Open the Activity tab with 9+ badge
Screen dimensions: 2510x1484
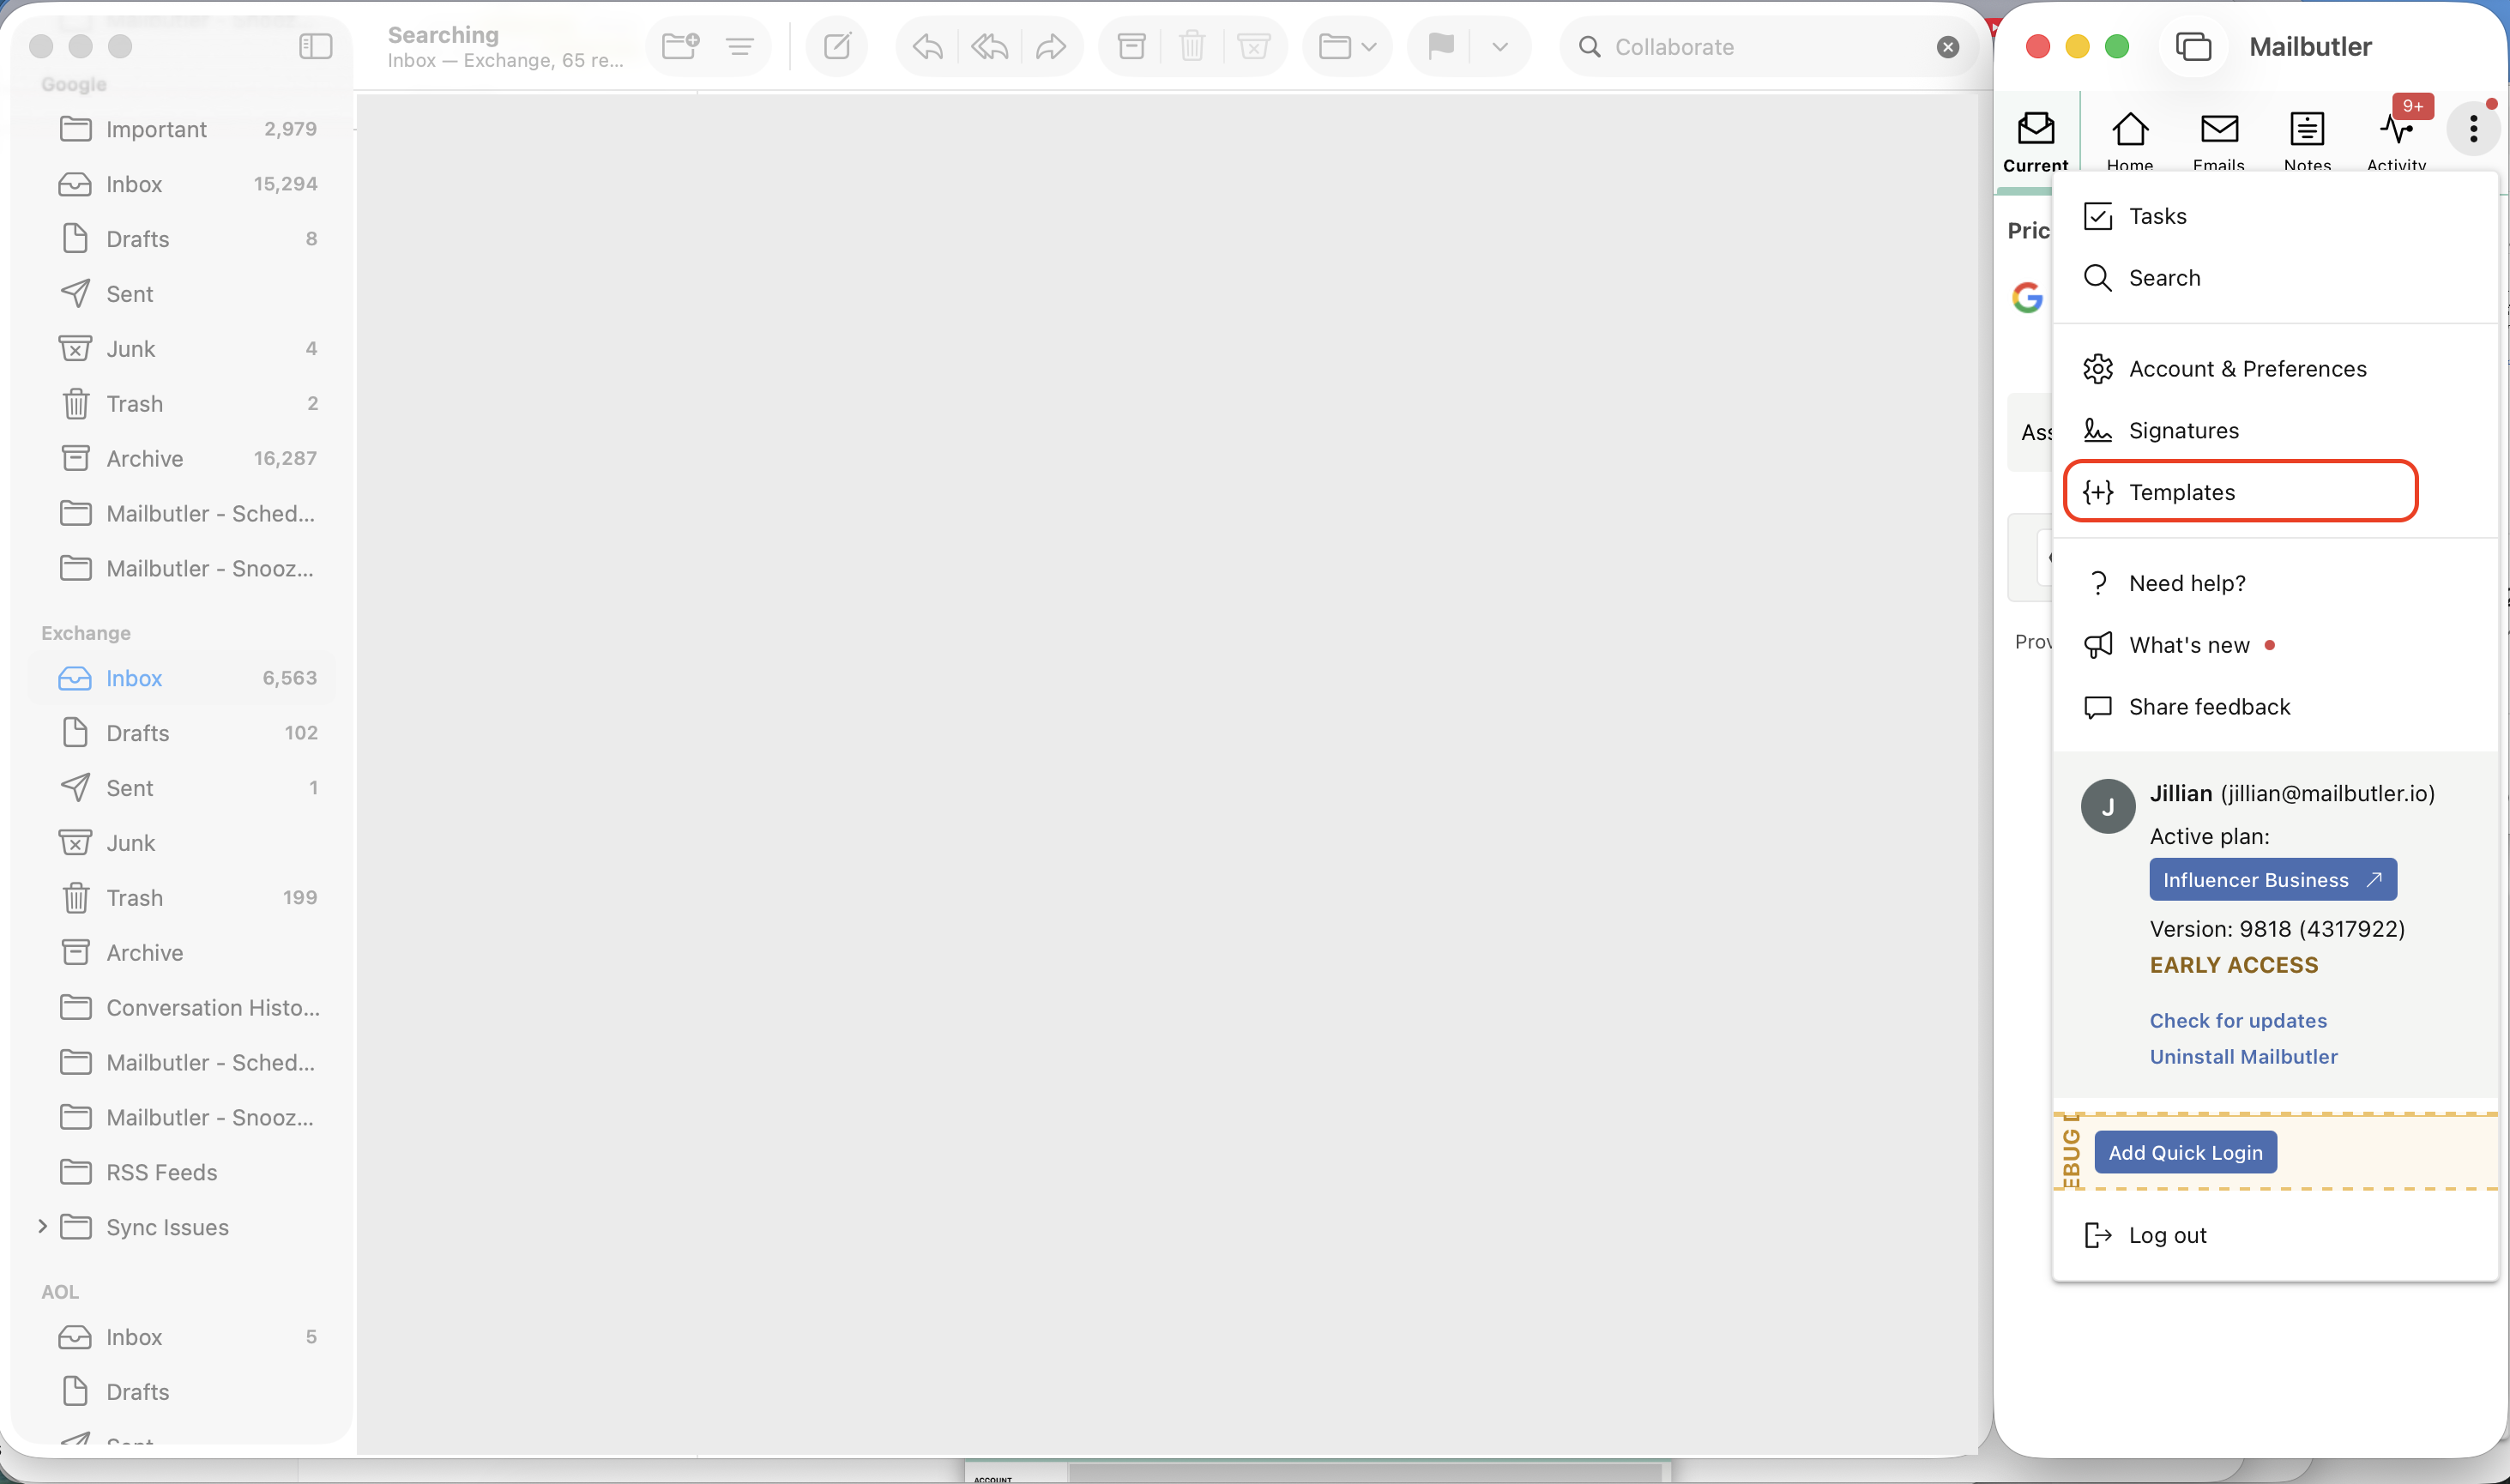point(2397,141)
